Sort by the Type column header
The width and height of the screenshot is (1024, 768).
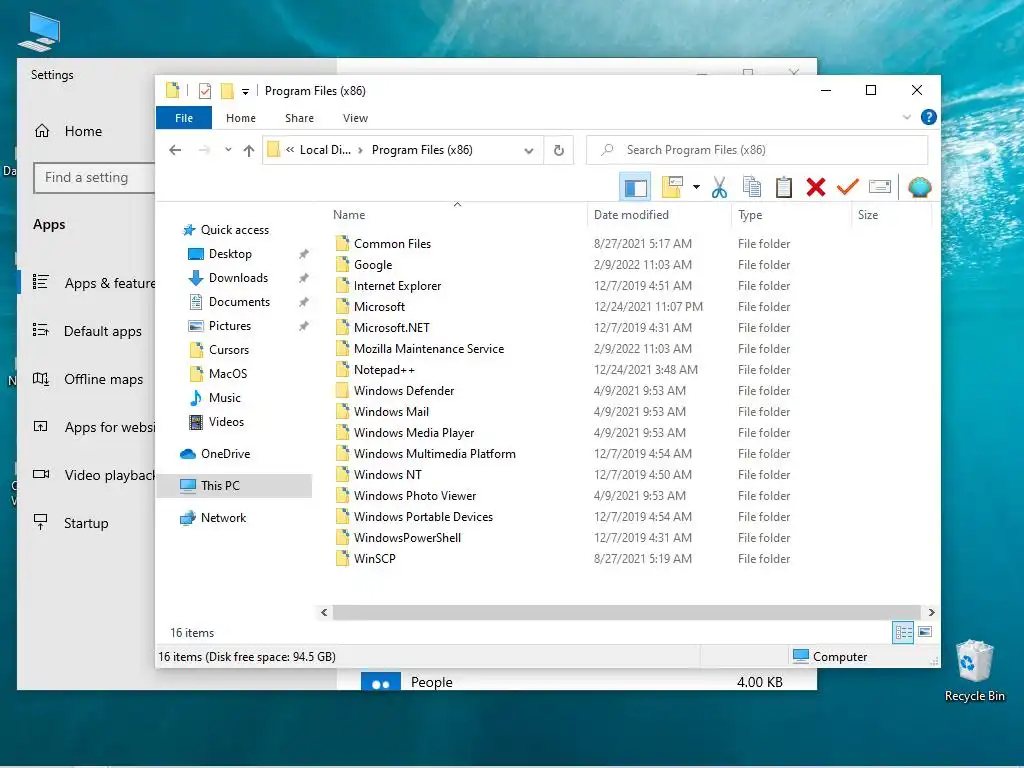pyautogui.click(x=792, y=215)
